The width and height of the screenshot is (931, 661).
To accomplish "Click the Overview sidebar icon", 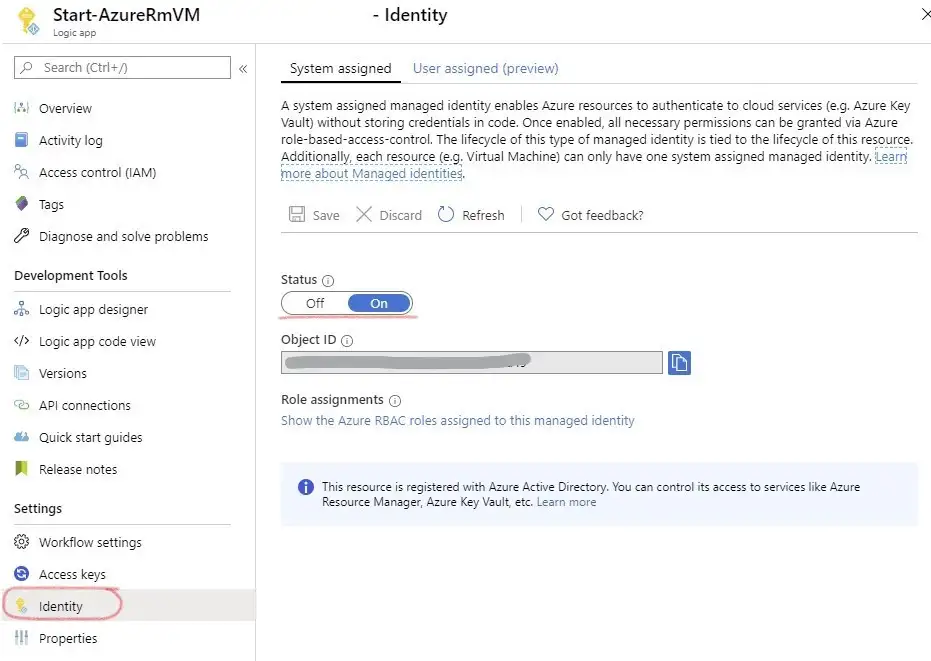I will tap(21, 107).
